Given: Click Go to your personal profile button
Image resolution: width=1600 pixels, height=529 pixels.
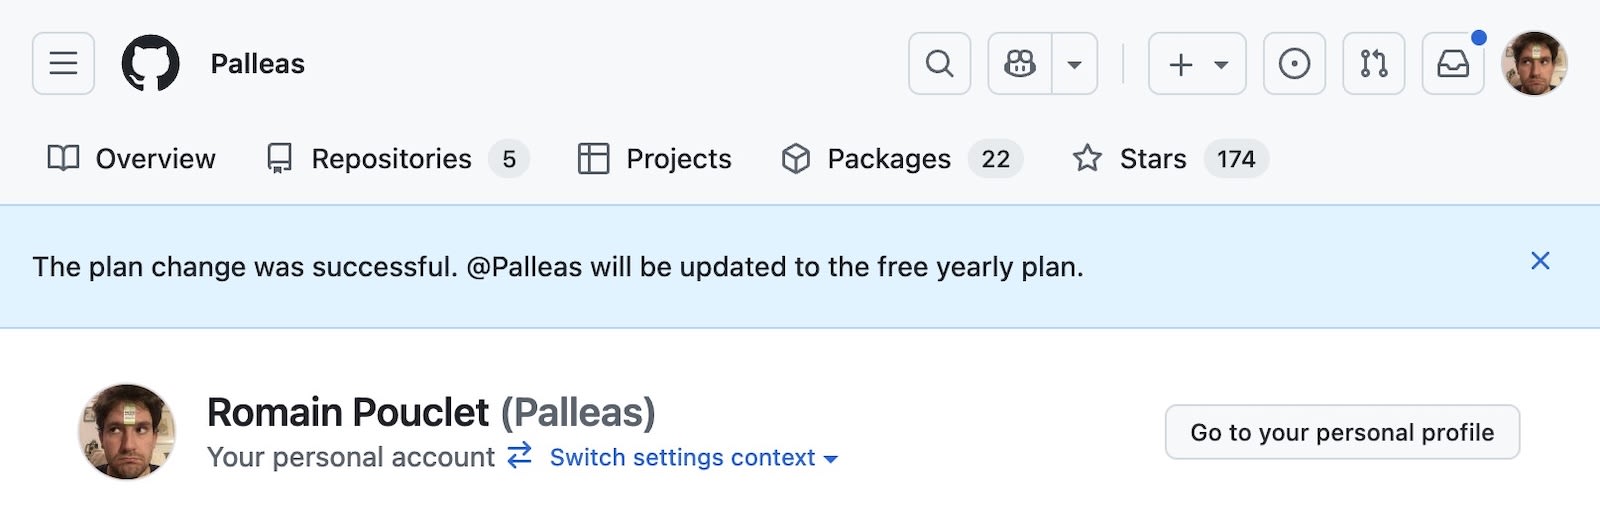Looking at the screenshot, I should point(1342,432).
